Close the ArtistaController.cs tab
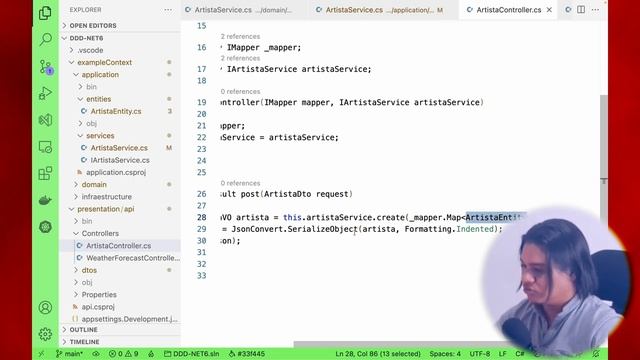 point(549,10)
